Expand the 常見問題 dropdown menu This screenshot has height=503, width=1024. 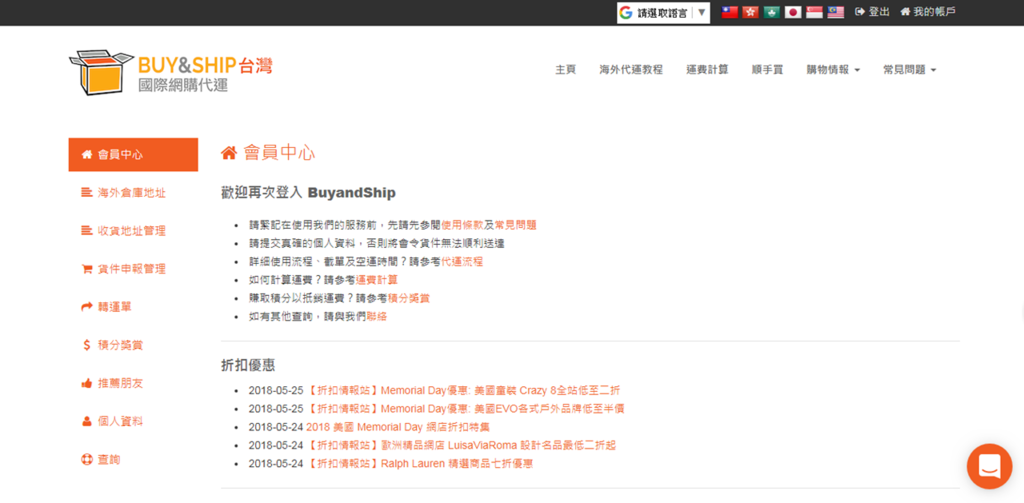(x=909, y=70)
